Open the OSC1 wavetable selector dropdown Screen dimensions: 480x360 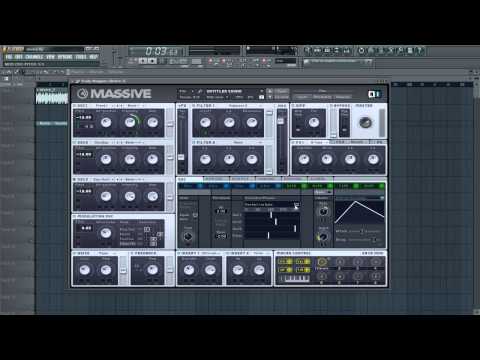tap(103, 106)
